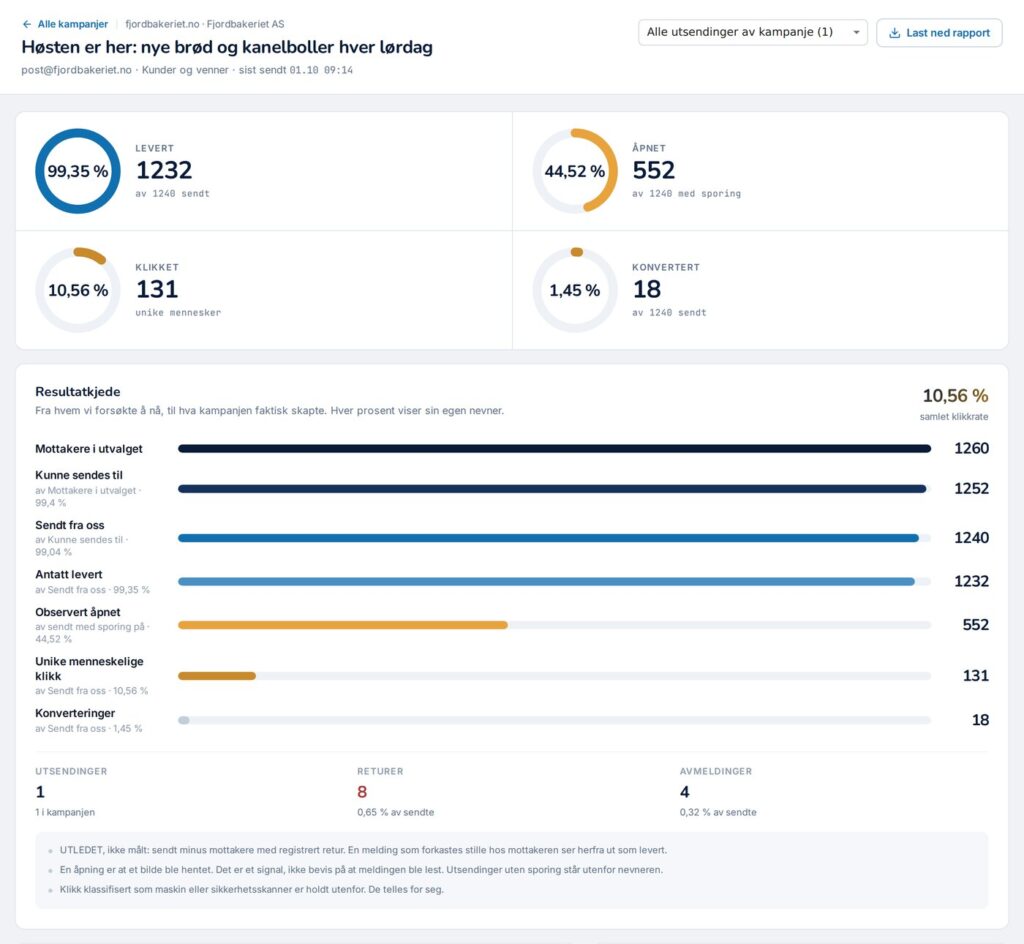Click the Kunder og venner list name
1024x944 pixels.
pos(185,70)
